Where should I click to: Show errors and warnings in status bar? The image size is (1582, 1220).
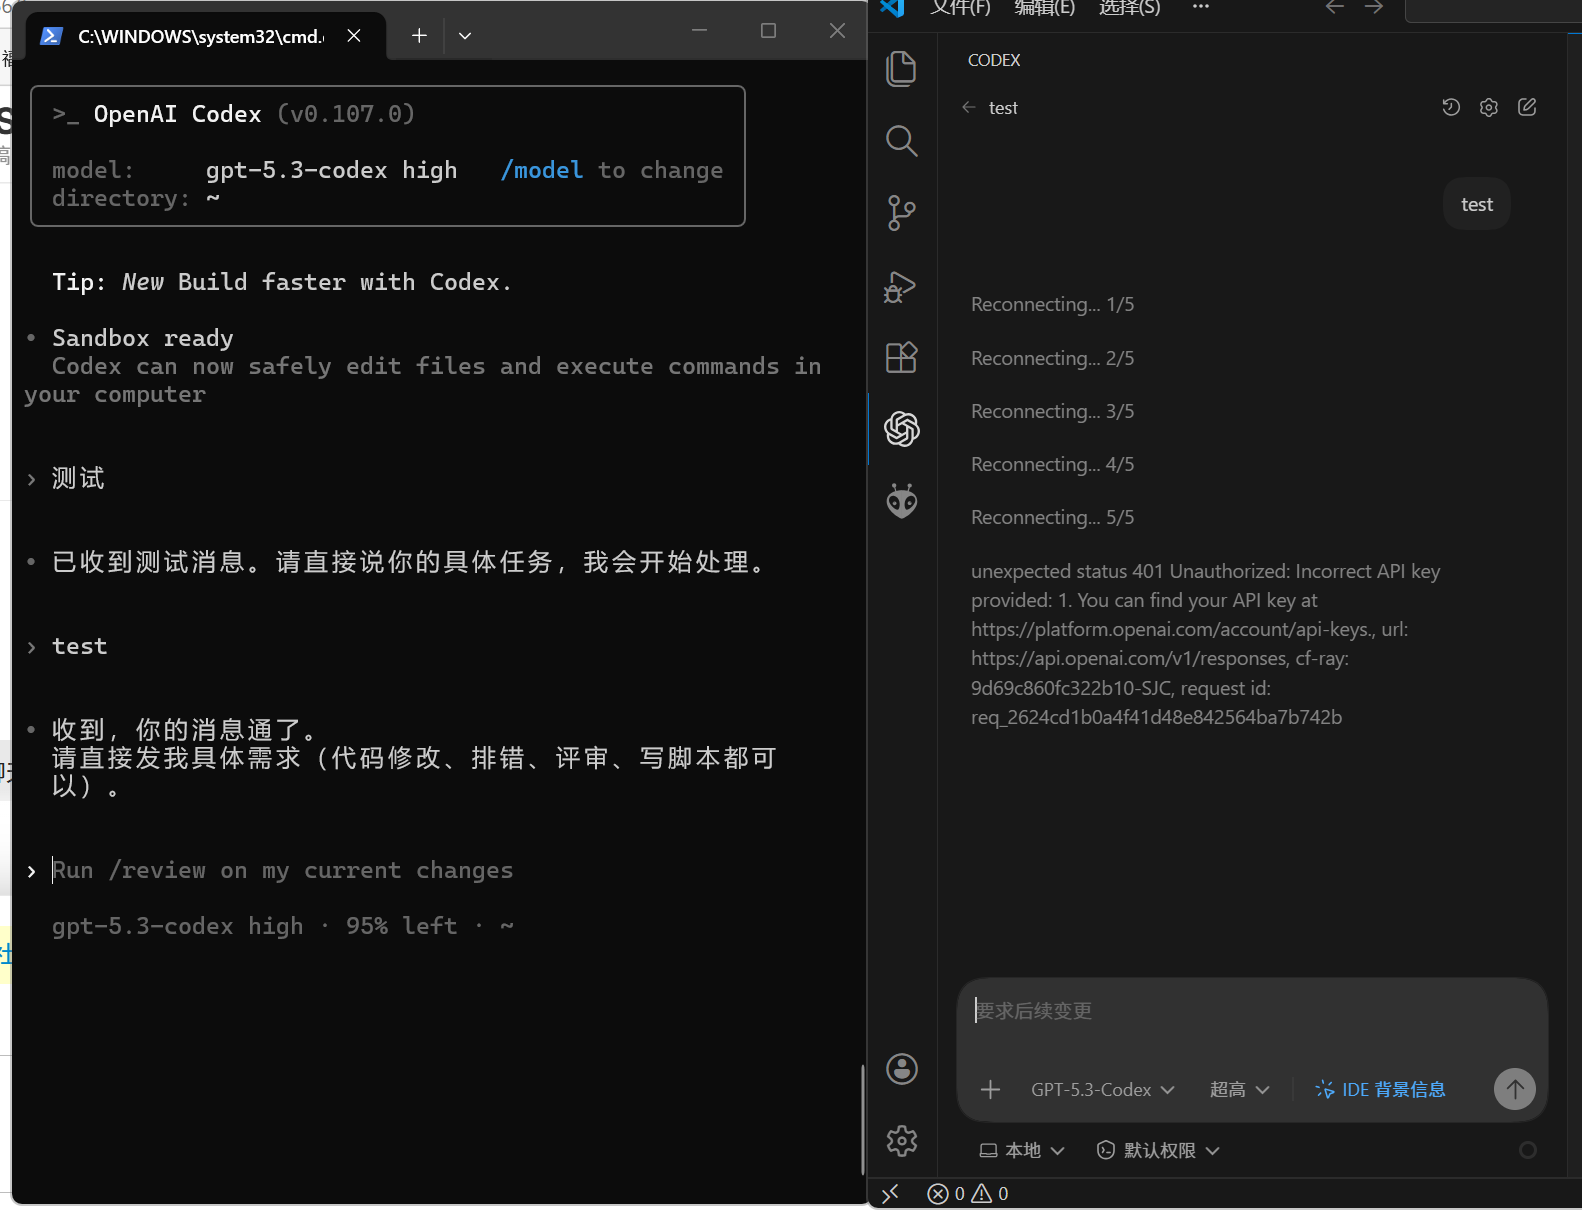coord(968,1193)
